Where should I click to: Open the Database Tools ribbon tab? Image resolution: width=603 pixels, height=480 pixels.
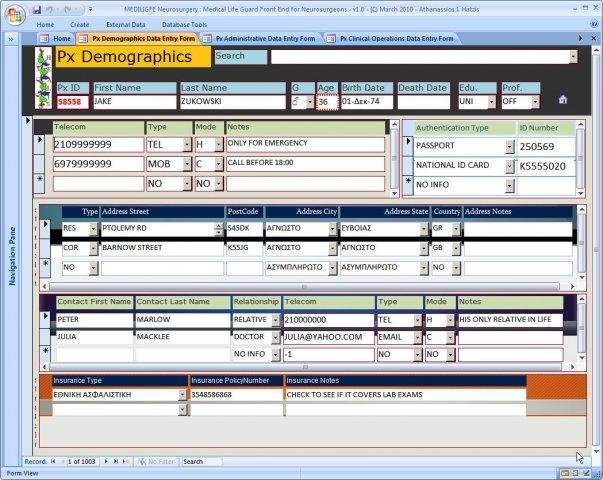click(185, 24)
